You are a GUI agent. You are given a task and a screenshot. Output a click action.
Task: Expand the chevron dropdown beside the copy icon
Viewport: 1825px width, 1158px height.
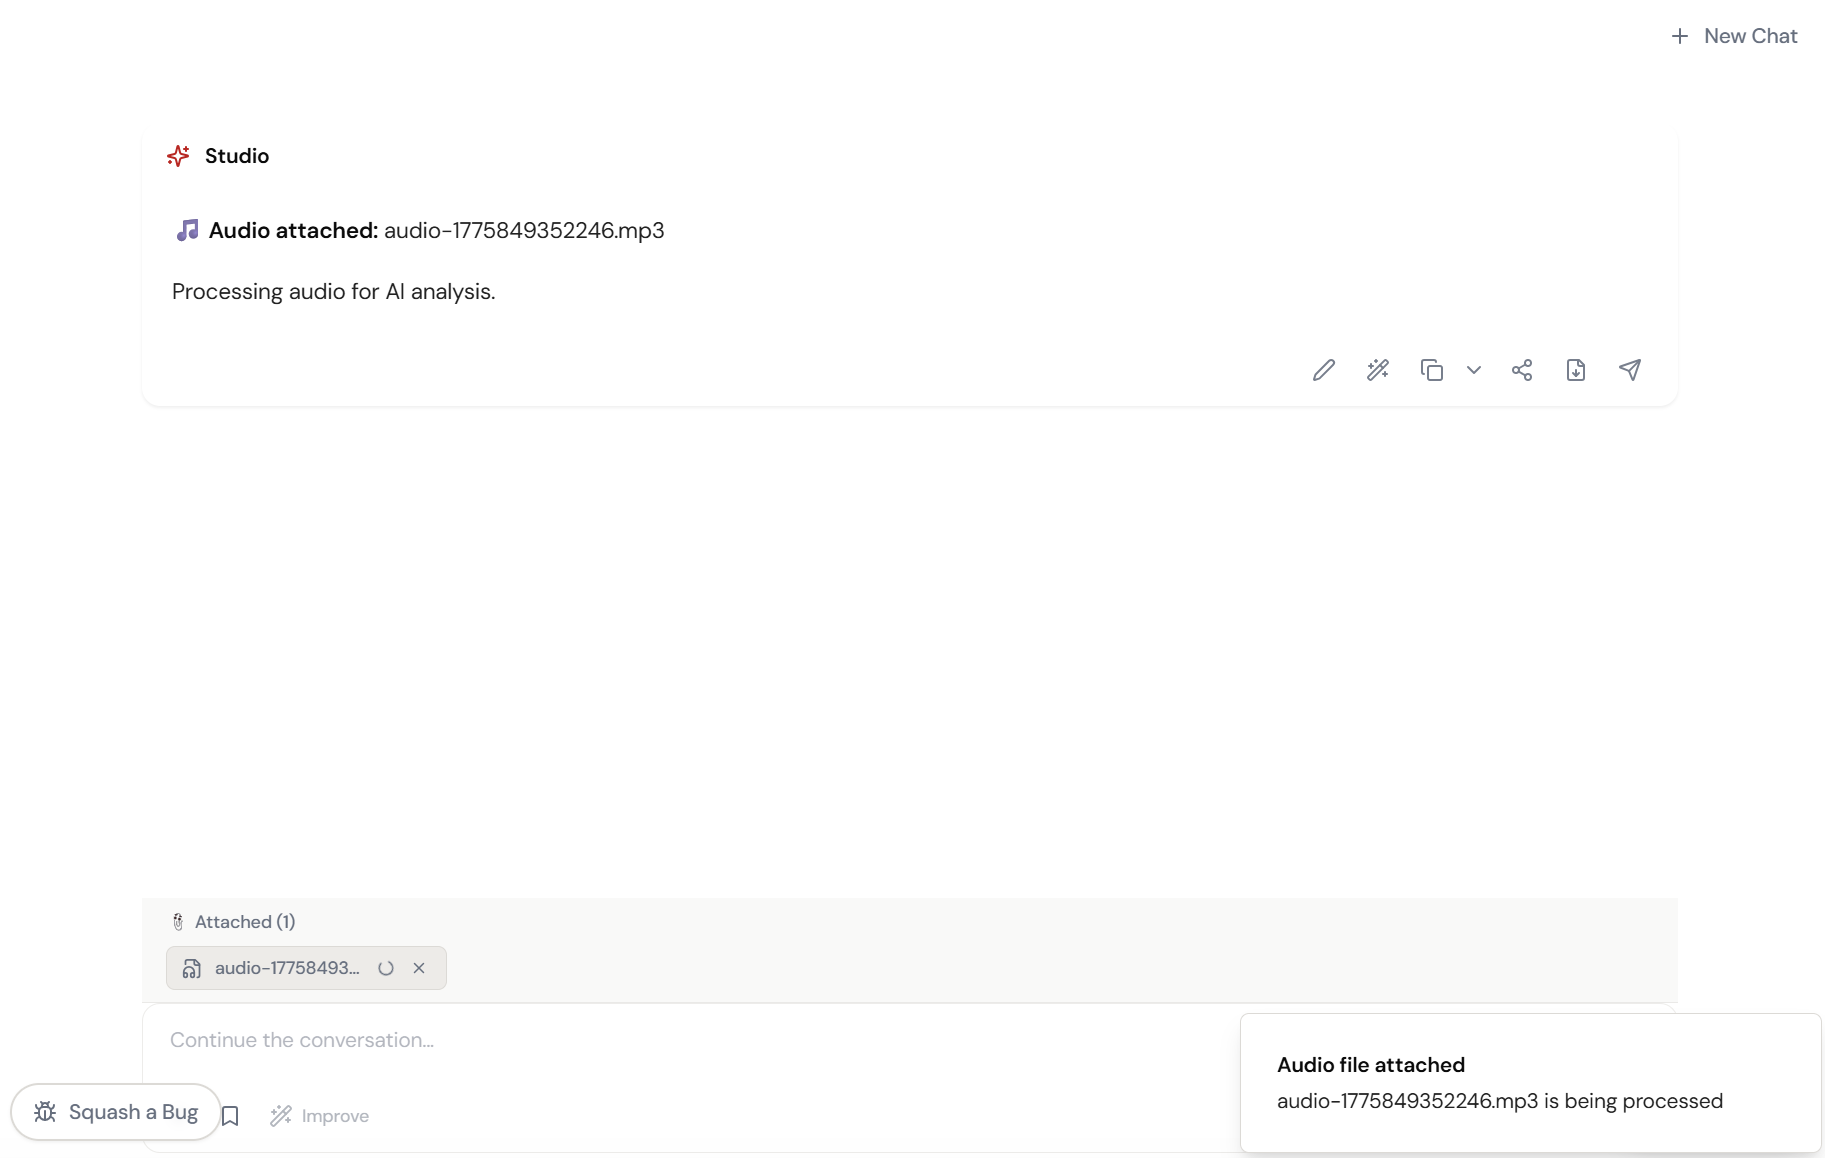tap(1474, 370)
